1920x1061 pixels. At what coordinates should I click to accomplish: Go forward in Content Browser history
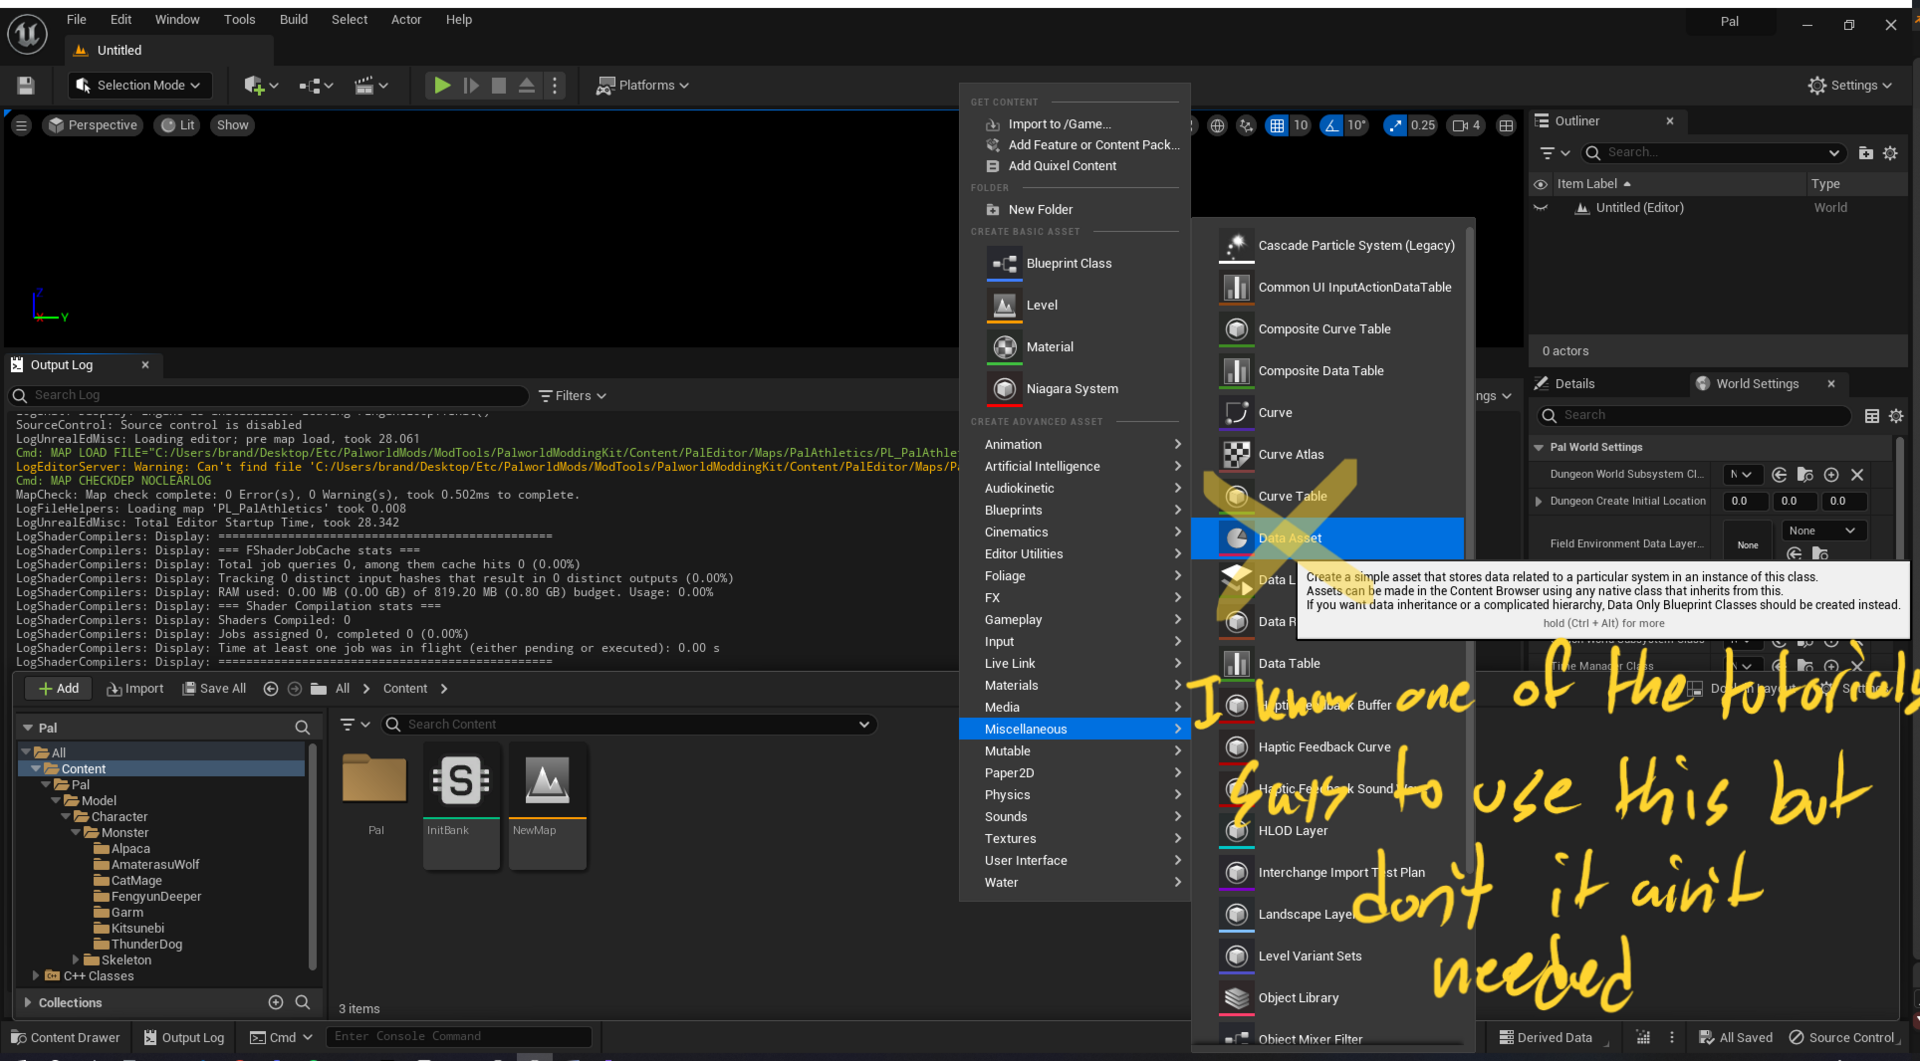[x=294, y=689]
